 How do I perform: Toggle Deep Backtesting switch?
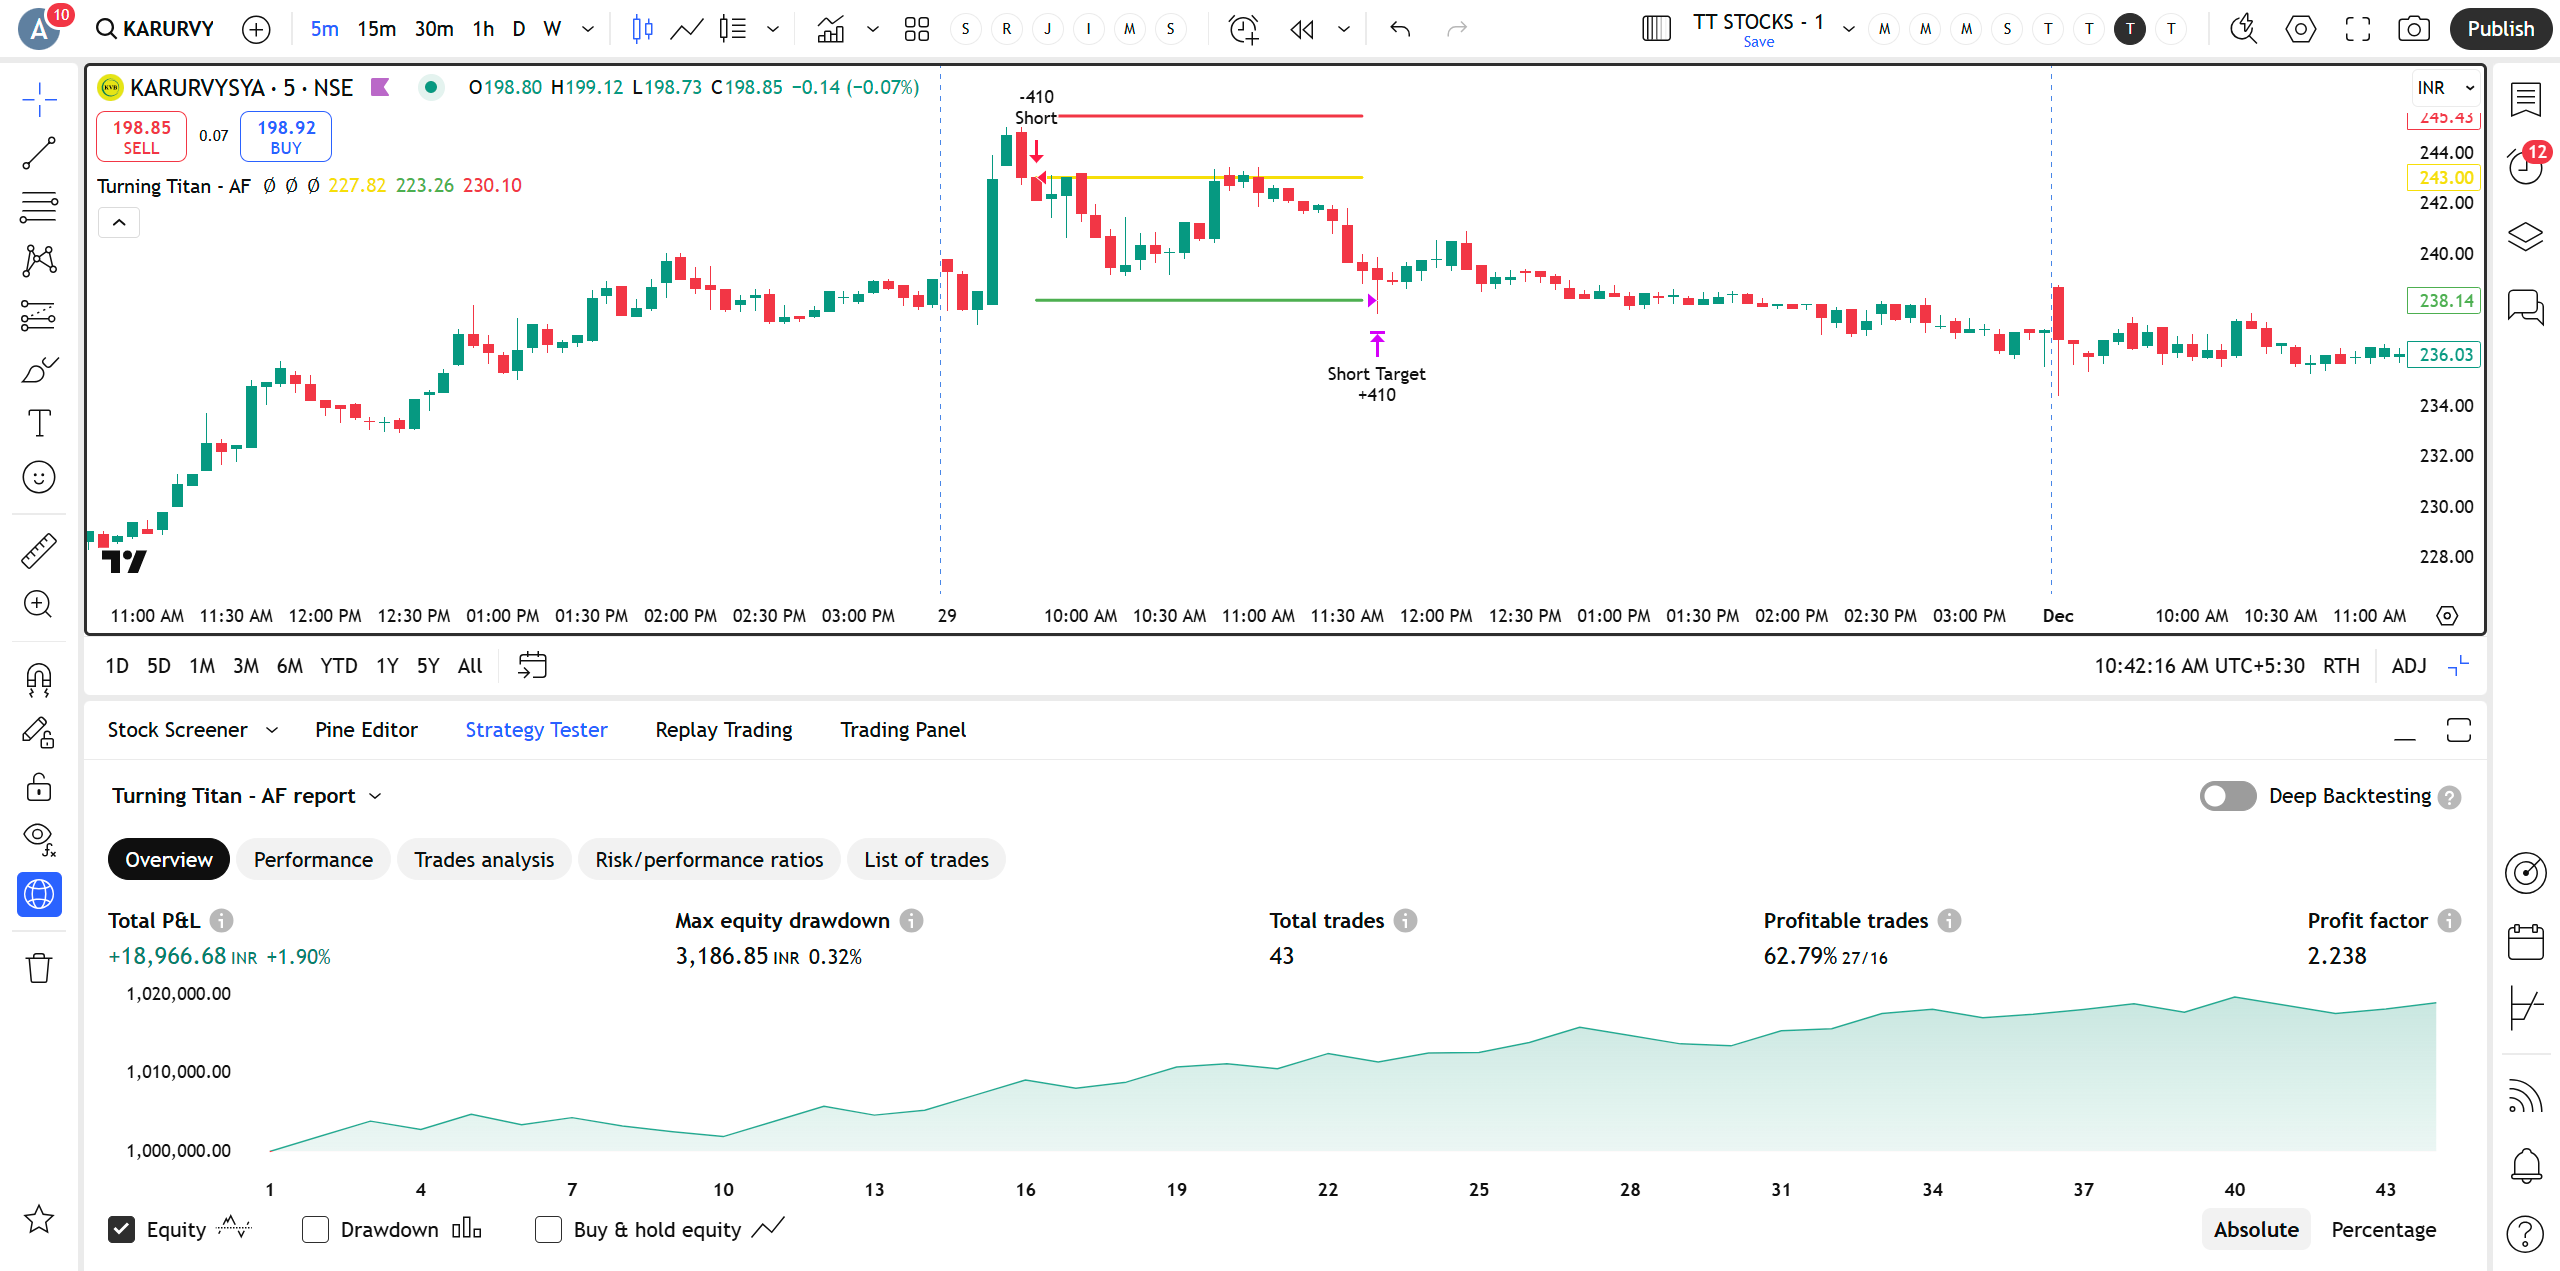click(x=2228, y=796)
